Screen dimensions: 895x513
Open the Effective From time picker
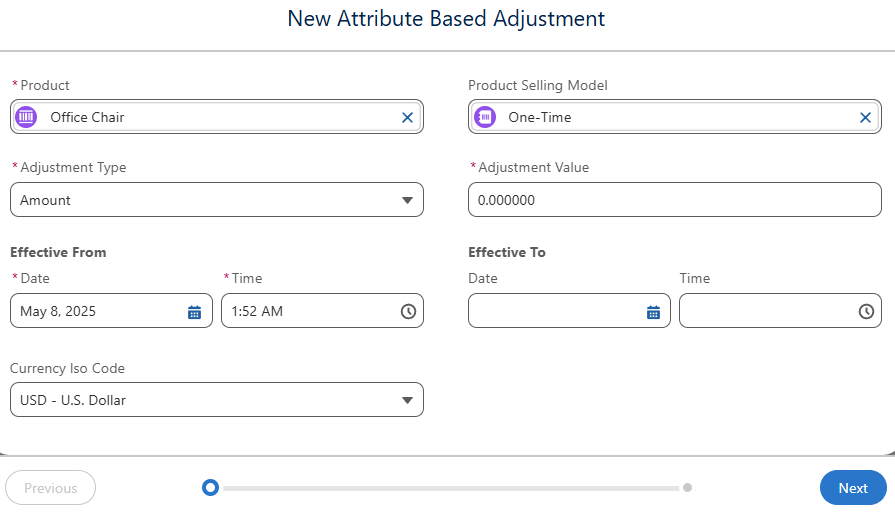[408, 312]
